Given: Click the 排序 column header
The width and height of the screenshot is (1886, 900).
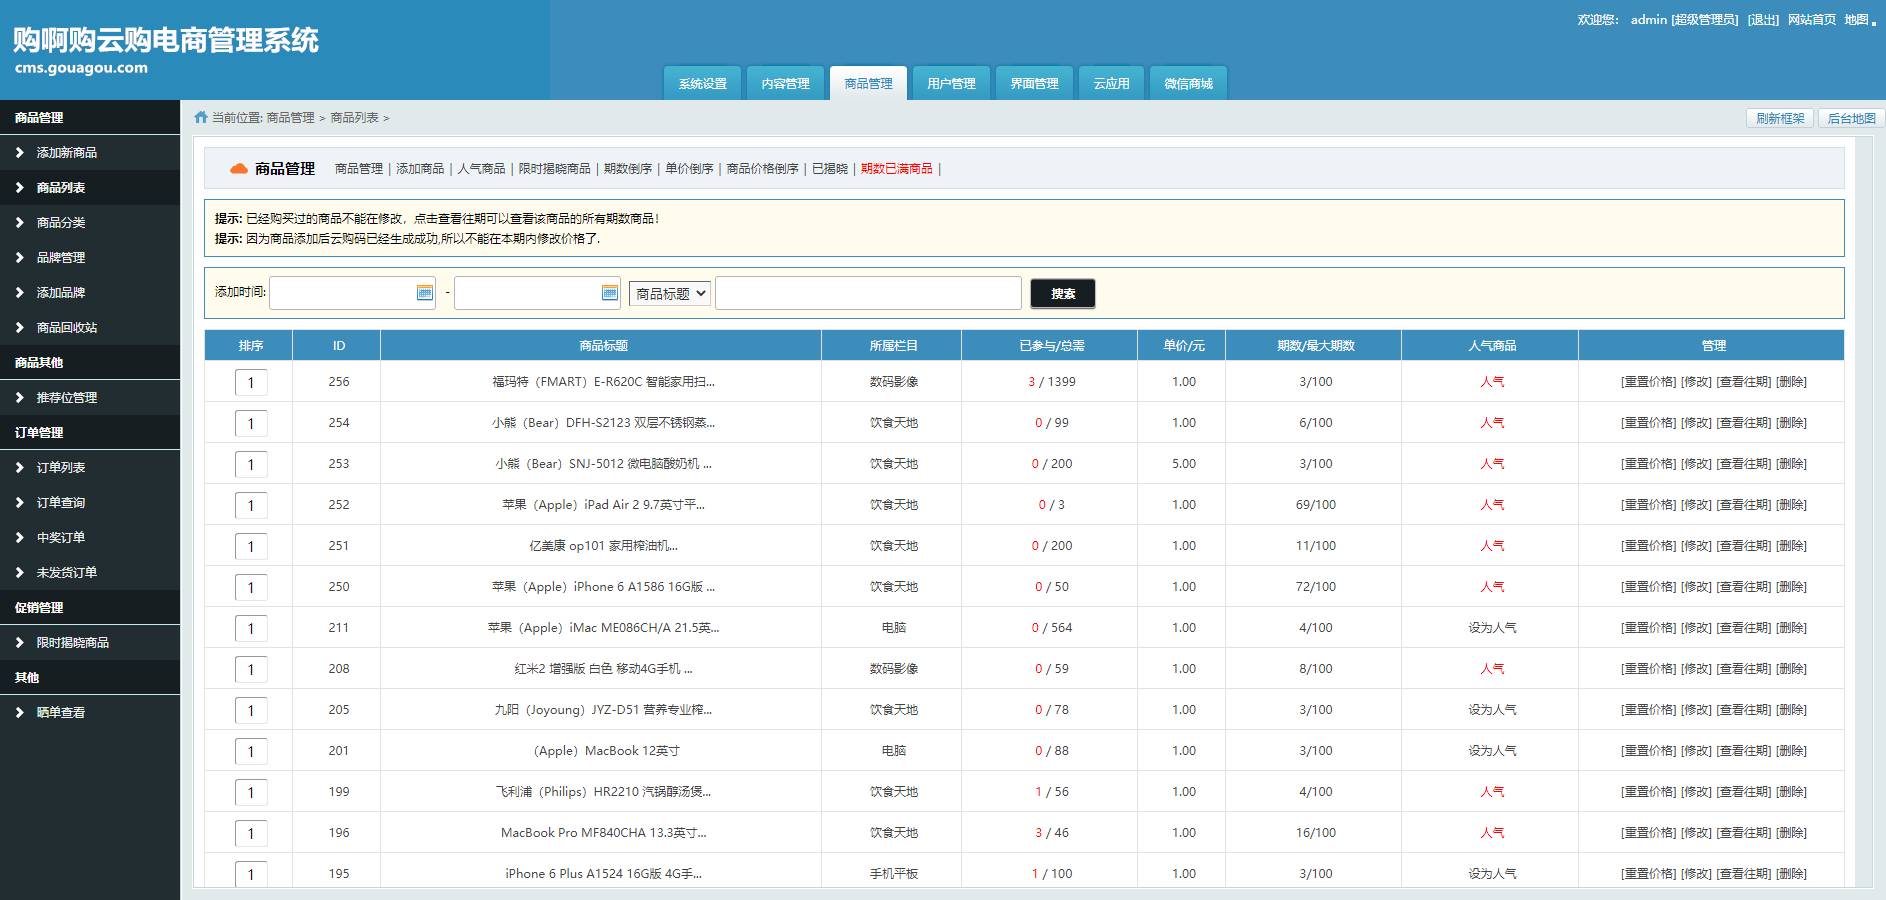Looking at the screenshot, I should pyautogui.click(x=250, y=345).
